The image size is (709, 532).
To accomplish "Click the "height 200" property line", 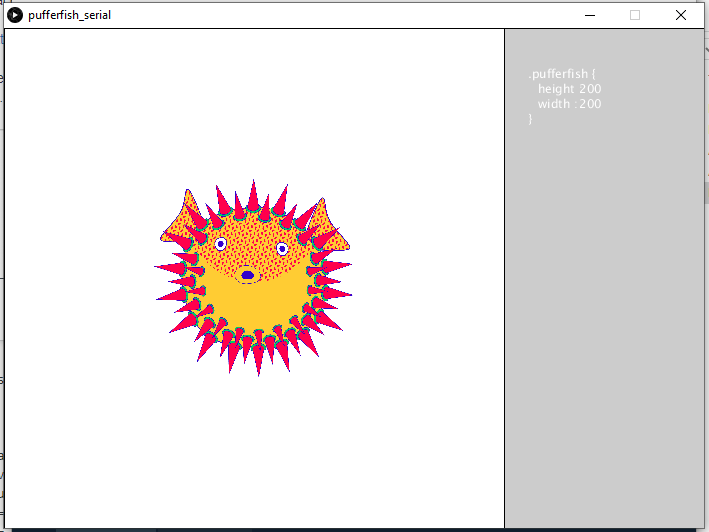I will point(569,89).
